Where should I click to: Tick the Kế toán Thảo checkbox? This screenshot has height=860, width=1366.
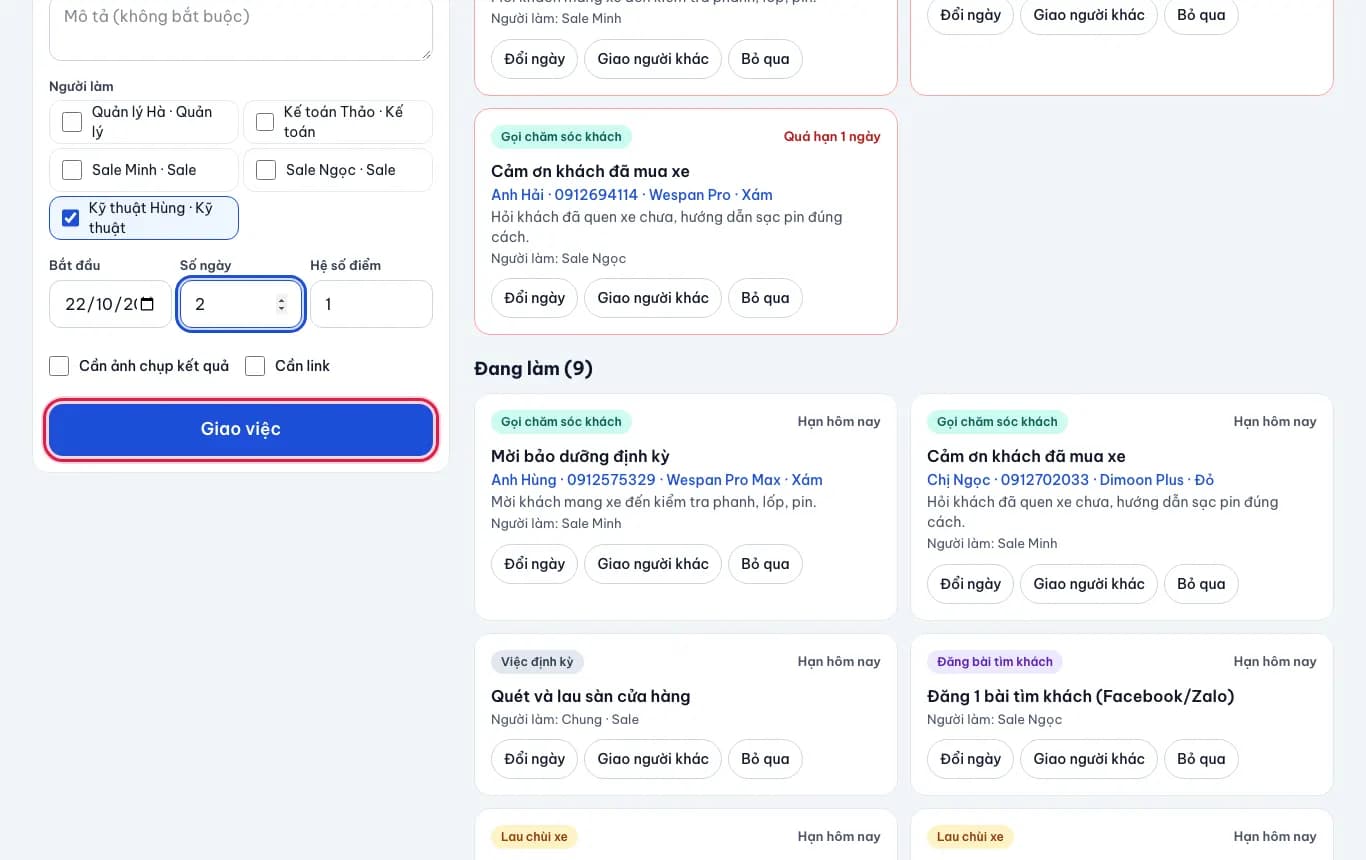click(265, 122)
